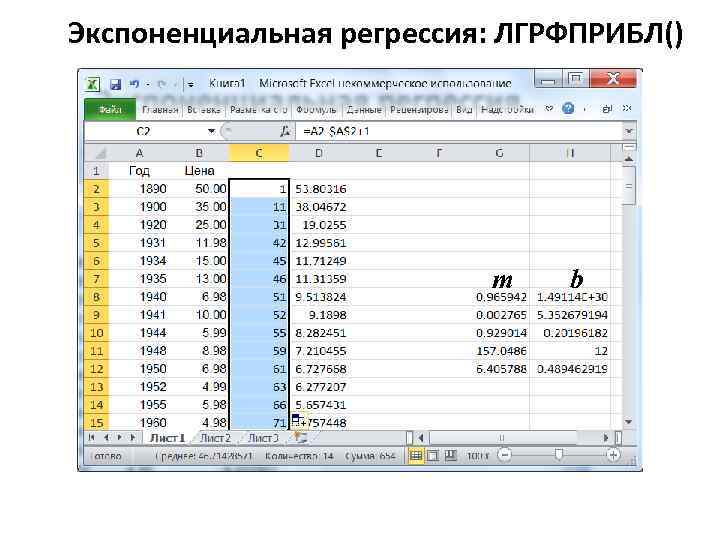Open the Файл tab
Screen dimensions: 720x540
pyautogui.click(x=110, y=110)
